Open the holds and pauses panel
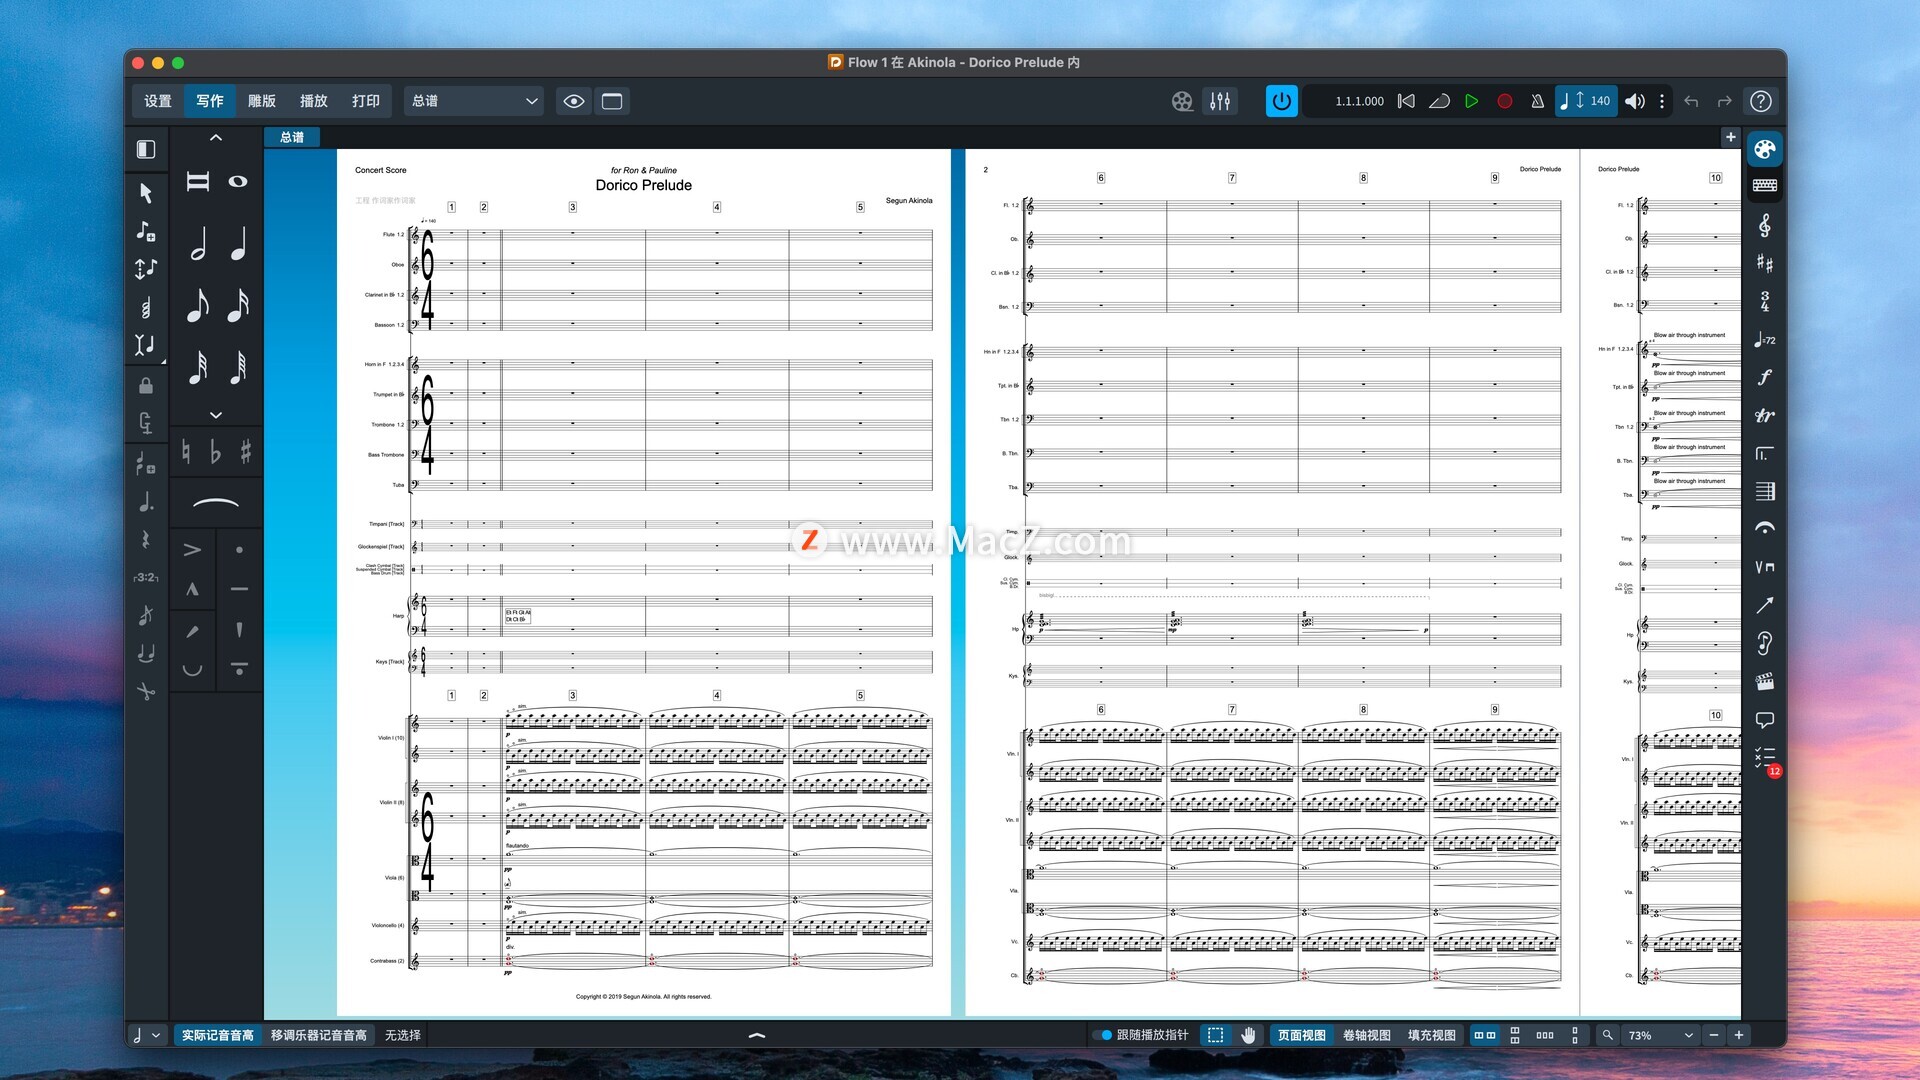The height and width of the screenshot is (1080, 1920). [1764, 528]
